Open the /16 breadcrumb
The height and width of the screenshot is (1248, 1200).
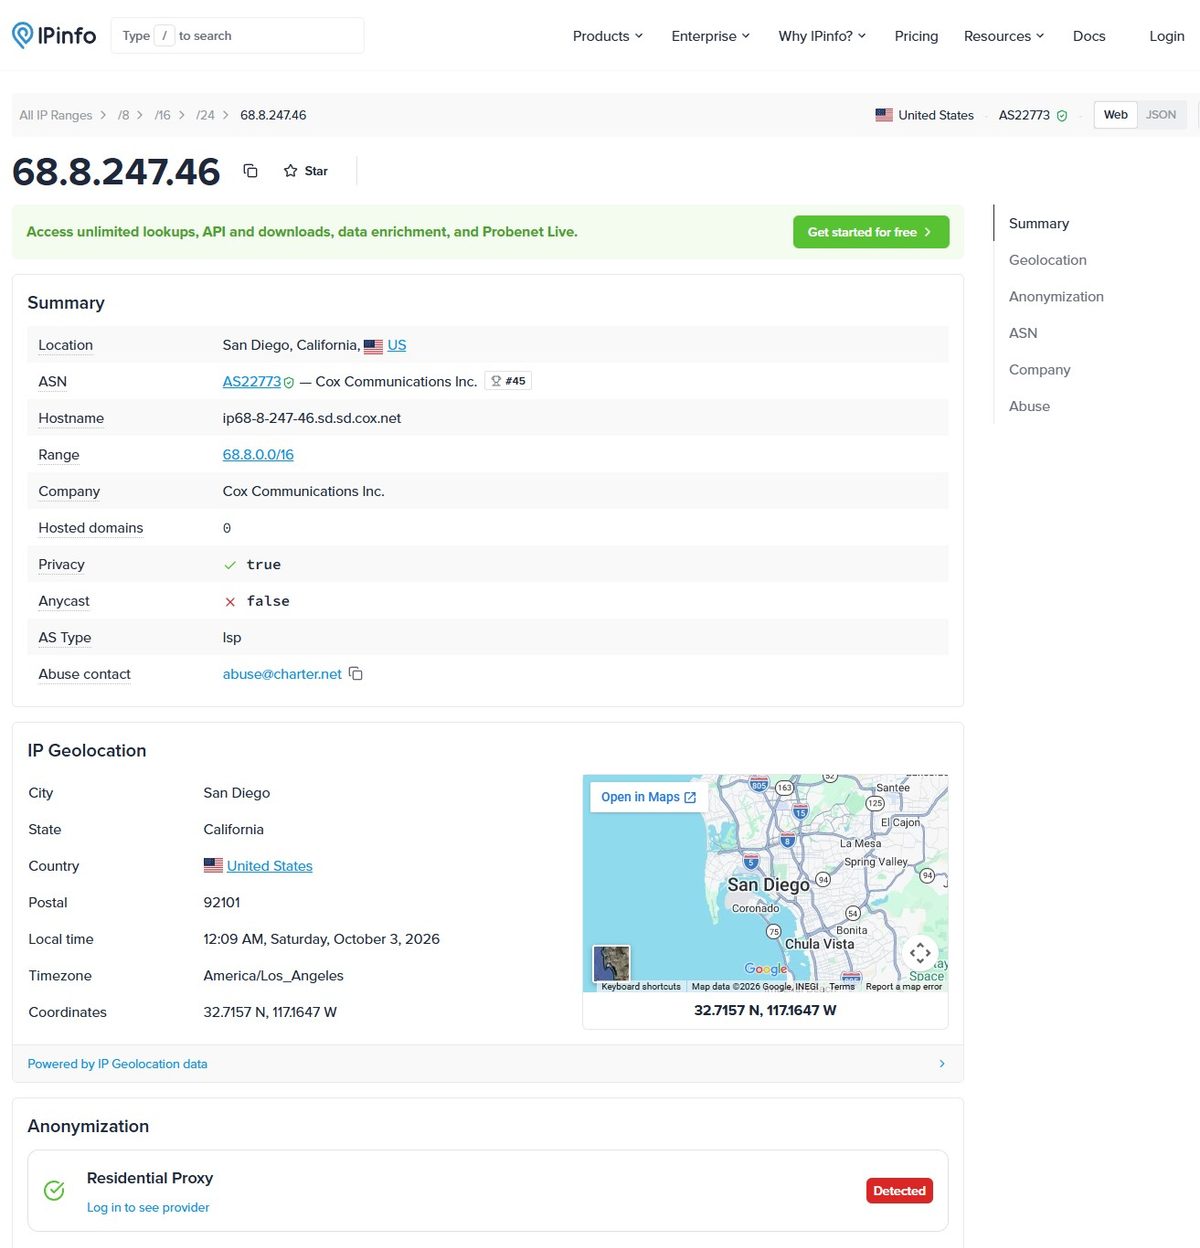tap(162, 116)
